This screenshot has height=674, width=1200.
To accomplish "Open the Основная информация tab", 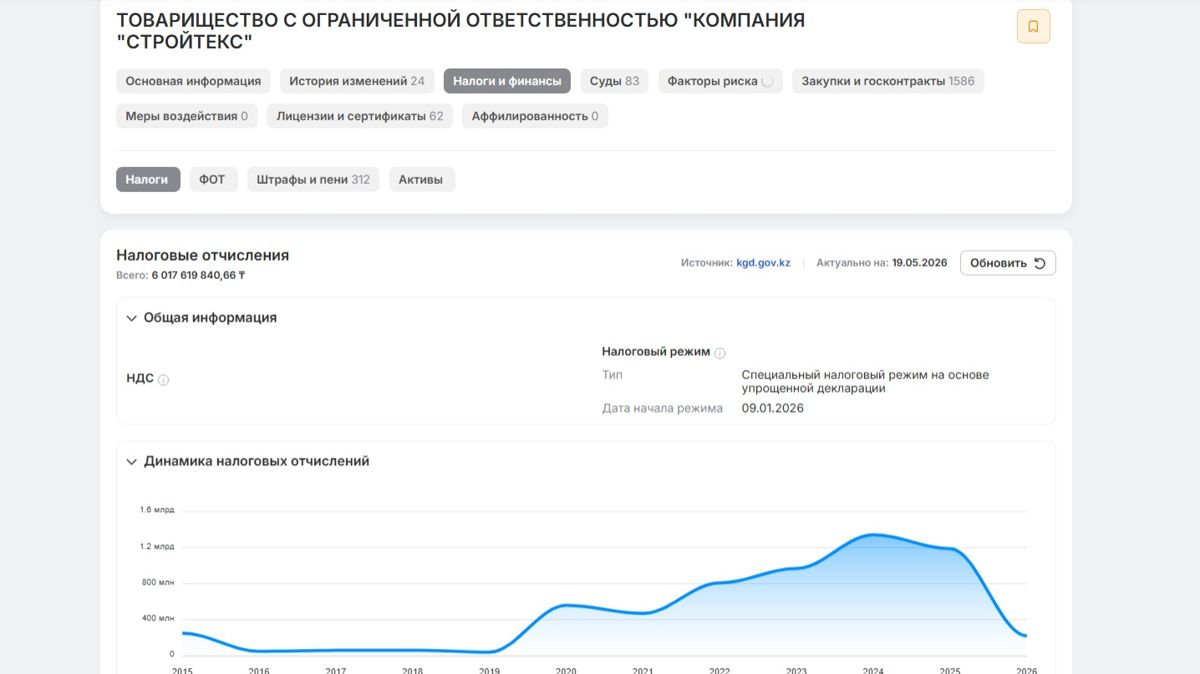I will (x=193, y=81).
